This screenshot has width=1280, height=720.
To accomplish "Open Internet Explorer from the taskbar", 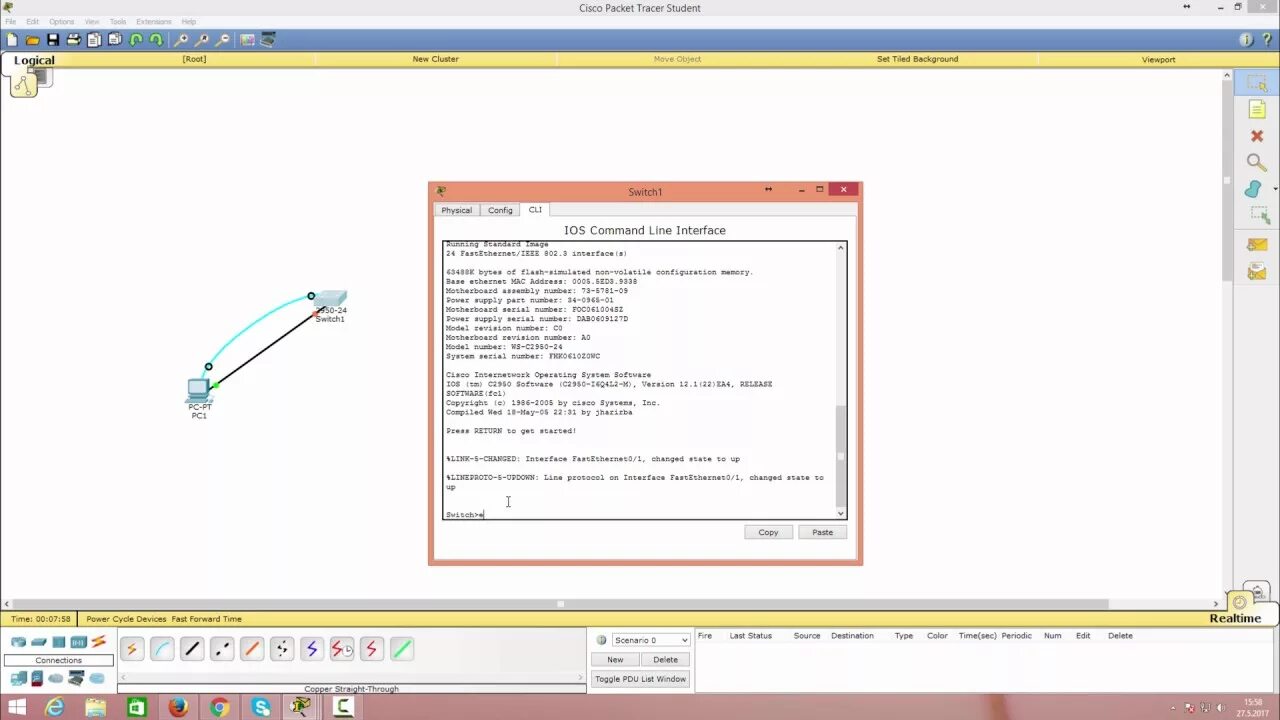I will (54, 707).
